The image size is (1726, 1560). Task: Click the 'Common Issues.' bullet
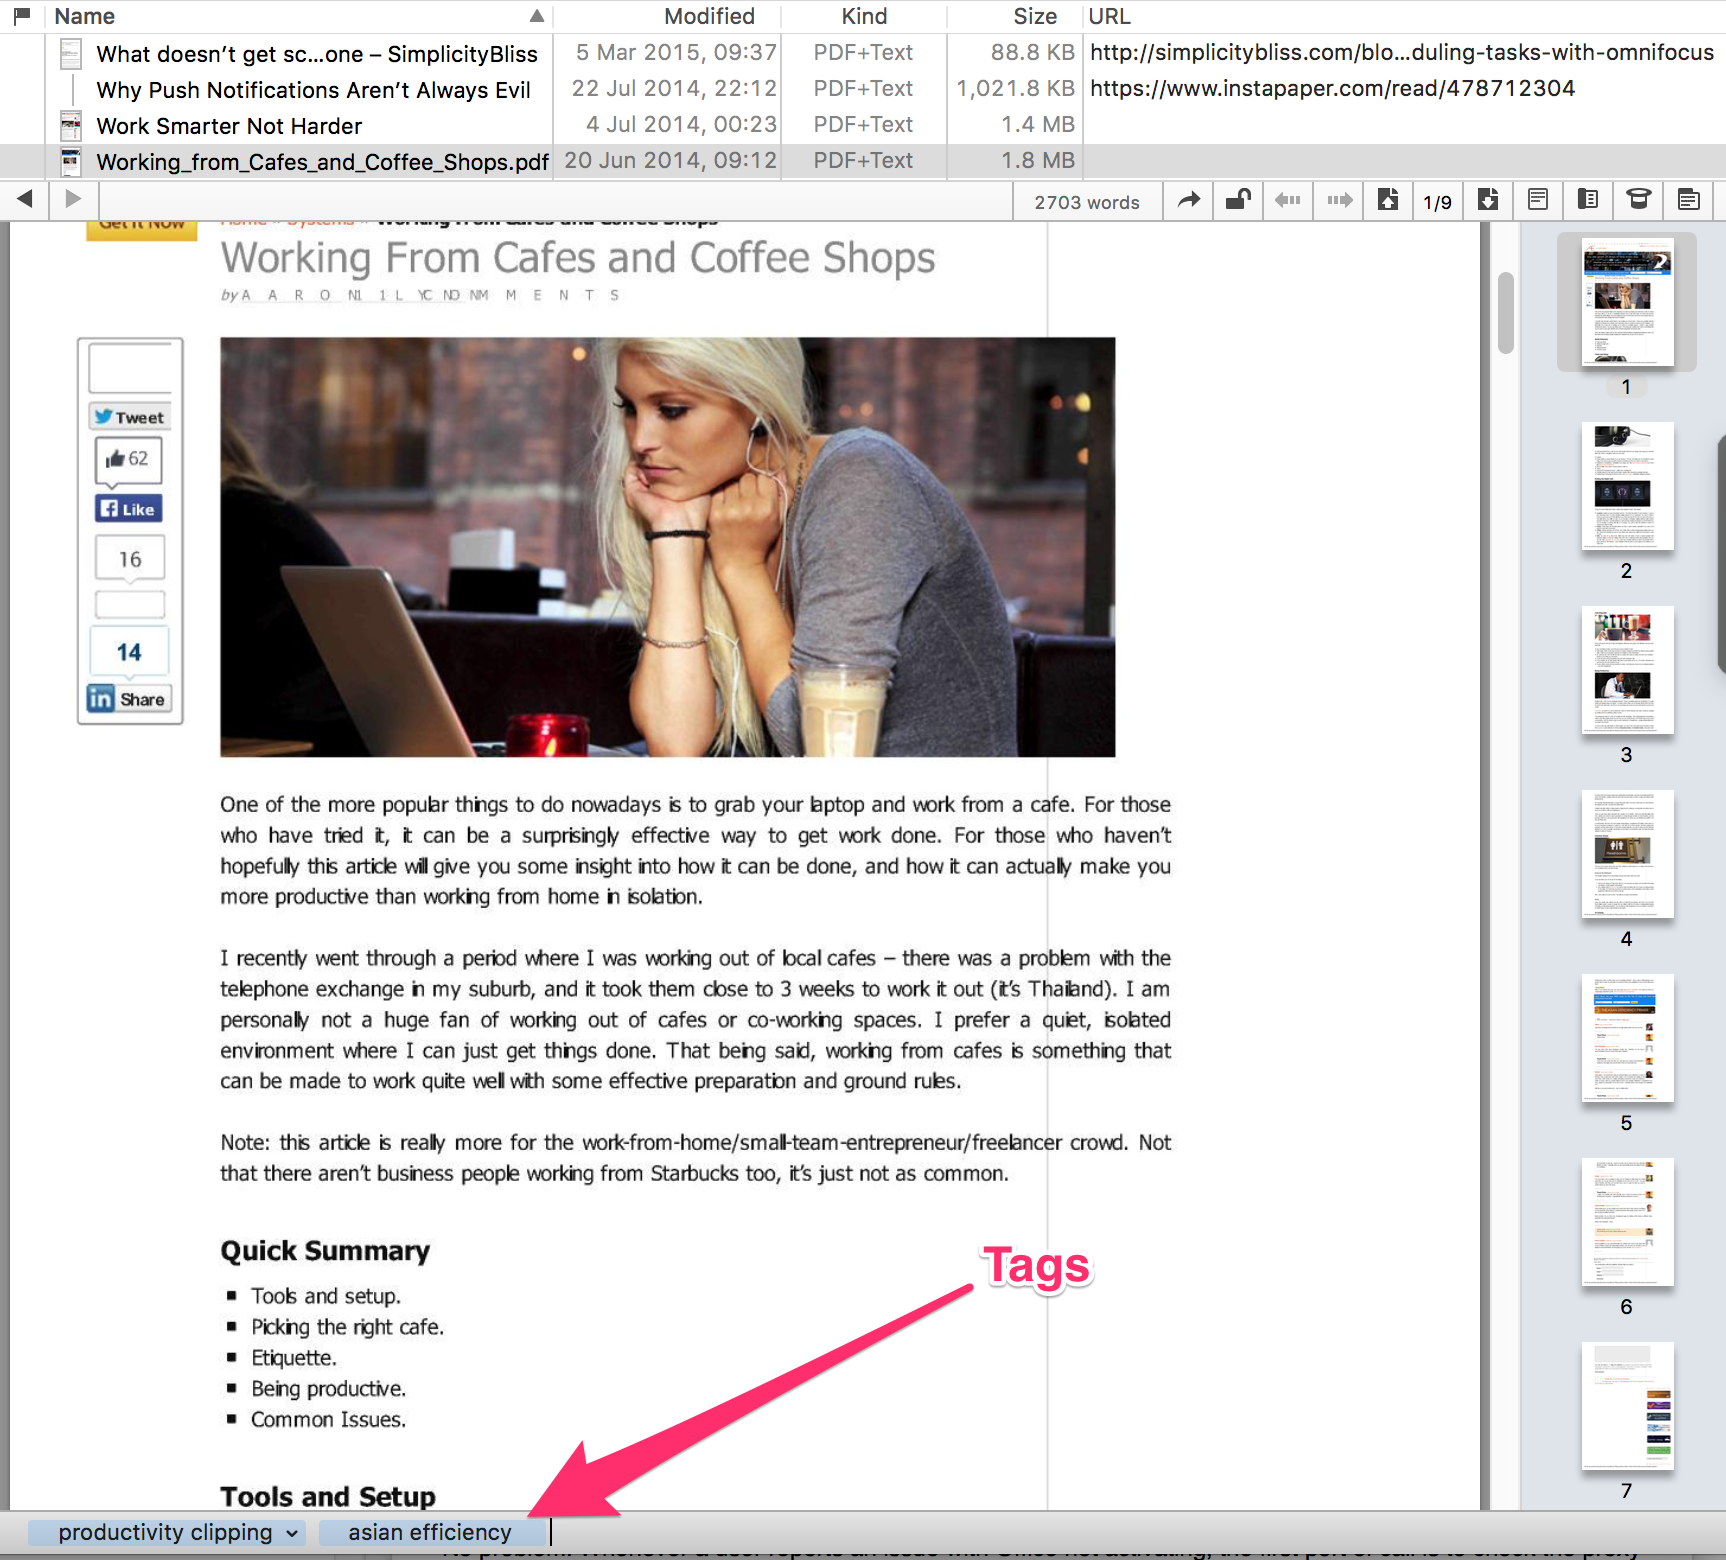click(x=328, y=1420)
